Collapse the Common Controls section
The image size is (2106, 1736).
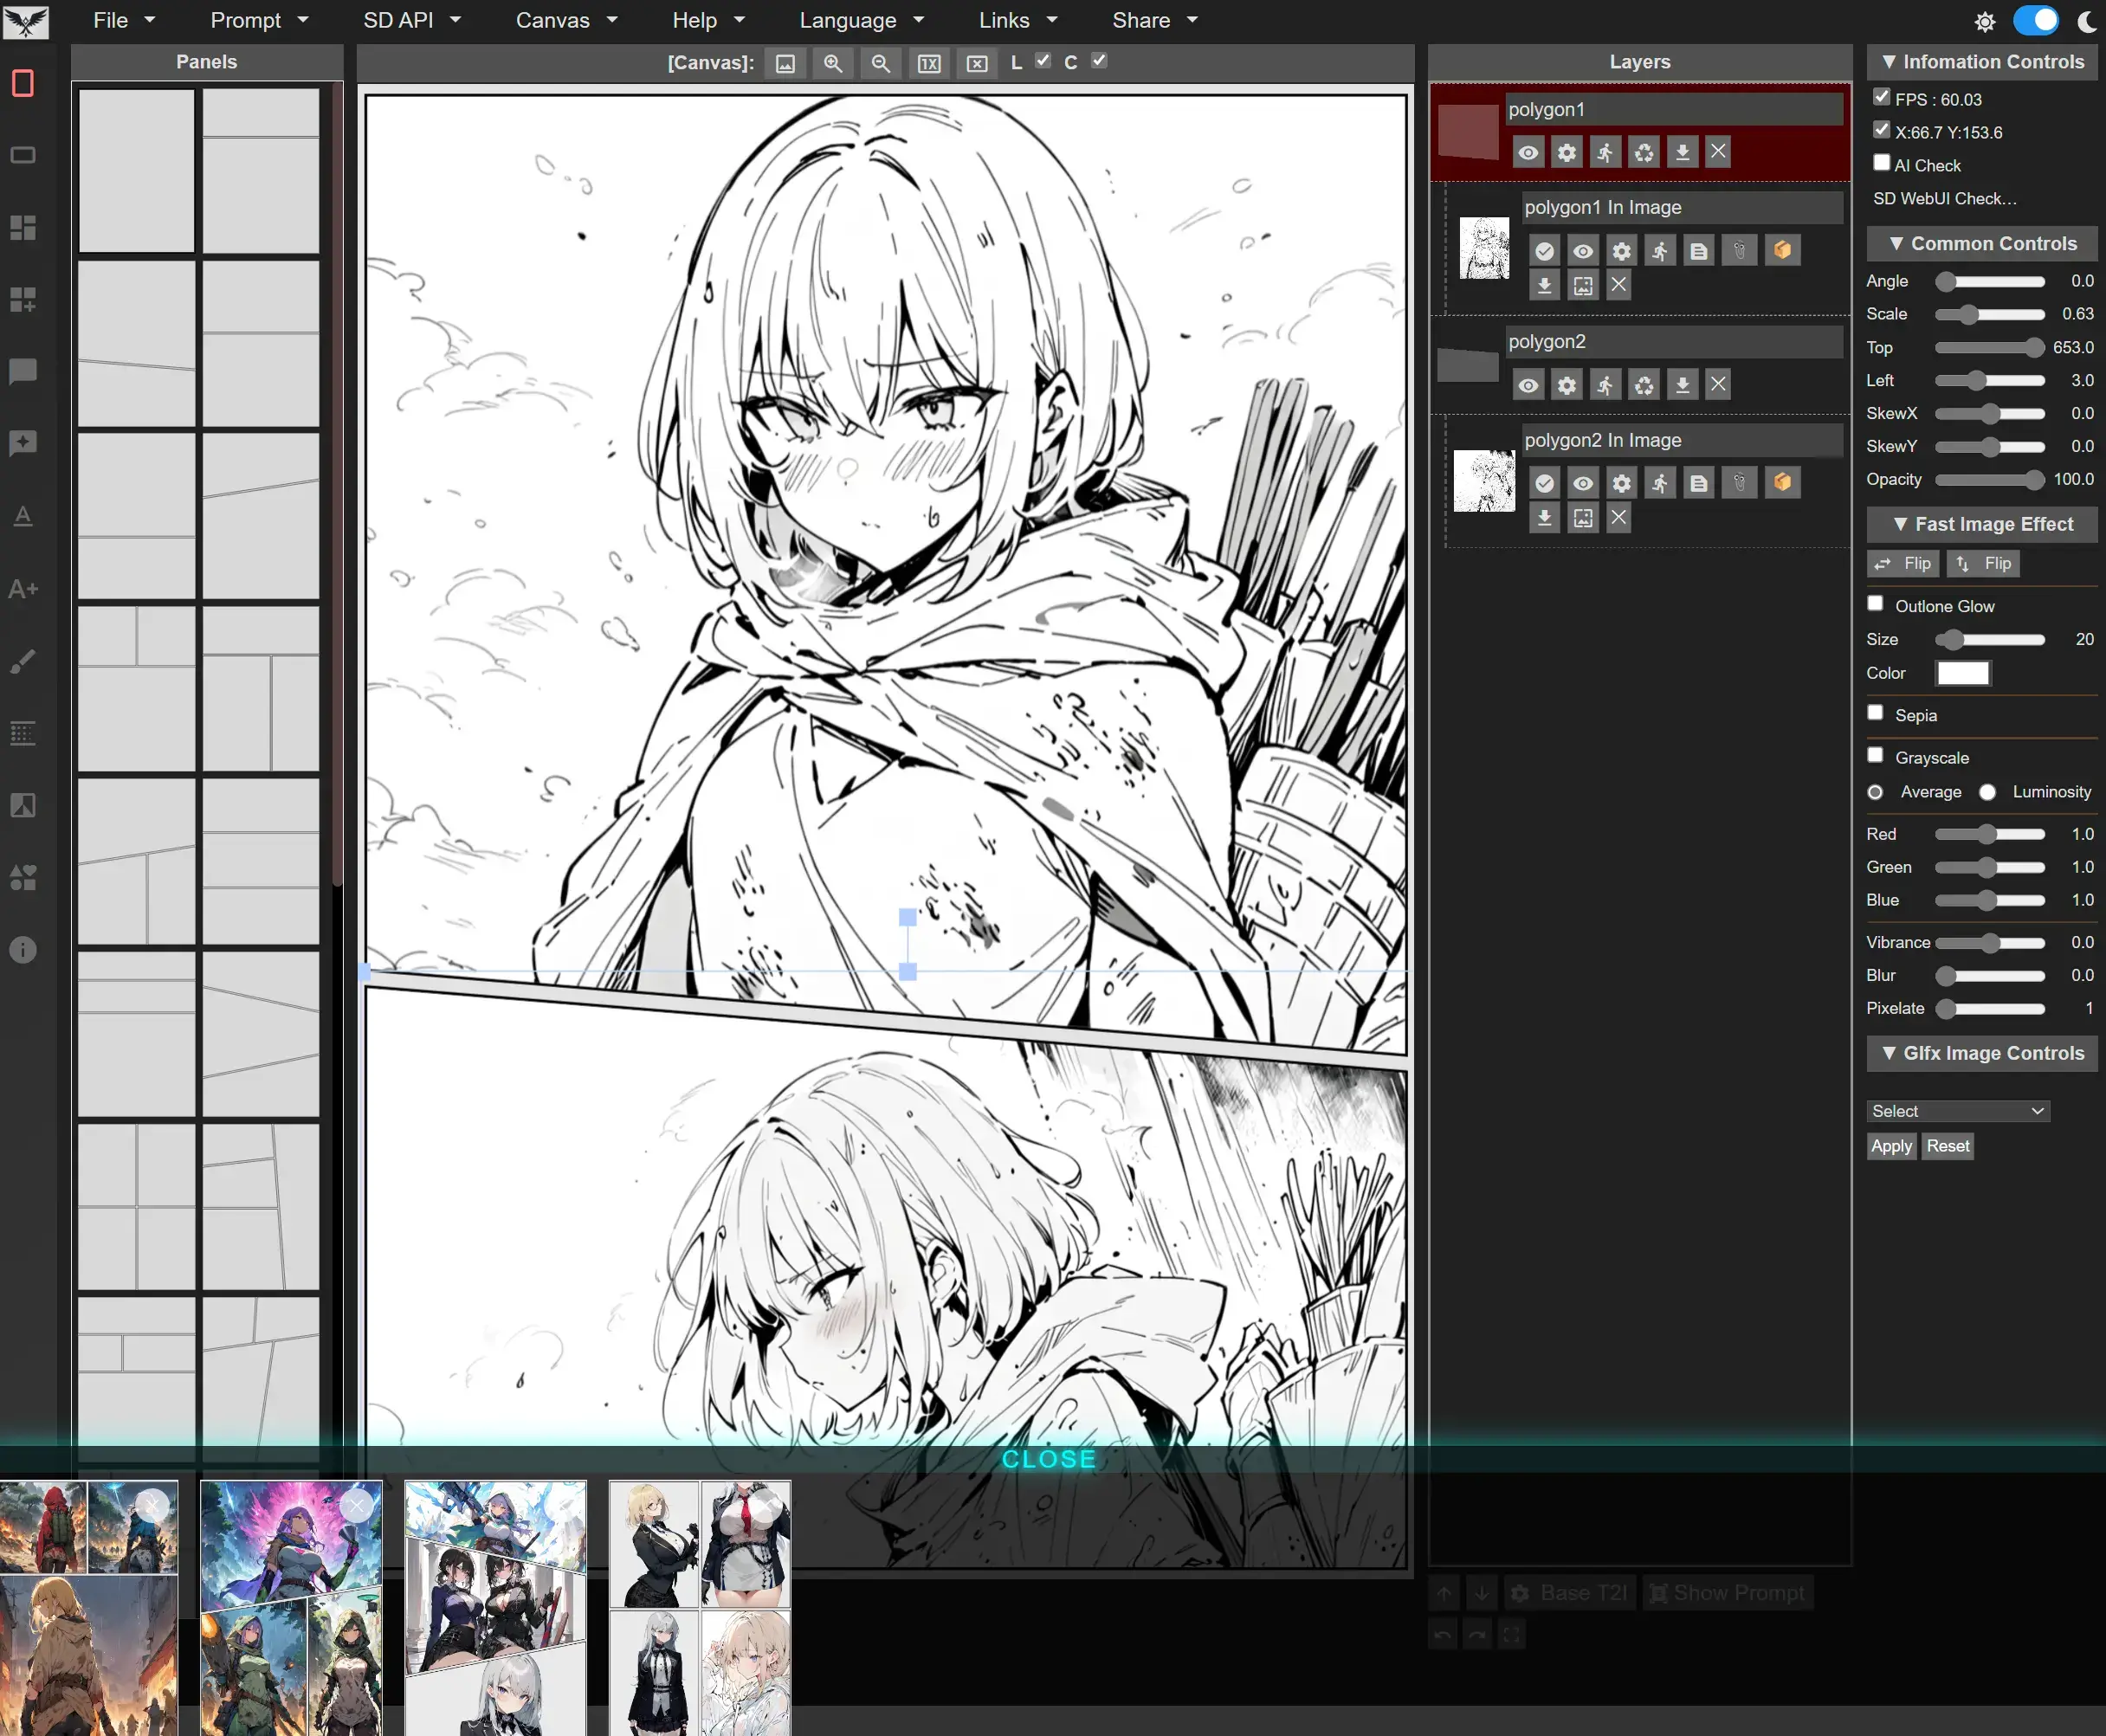(1897, 243)
